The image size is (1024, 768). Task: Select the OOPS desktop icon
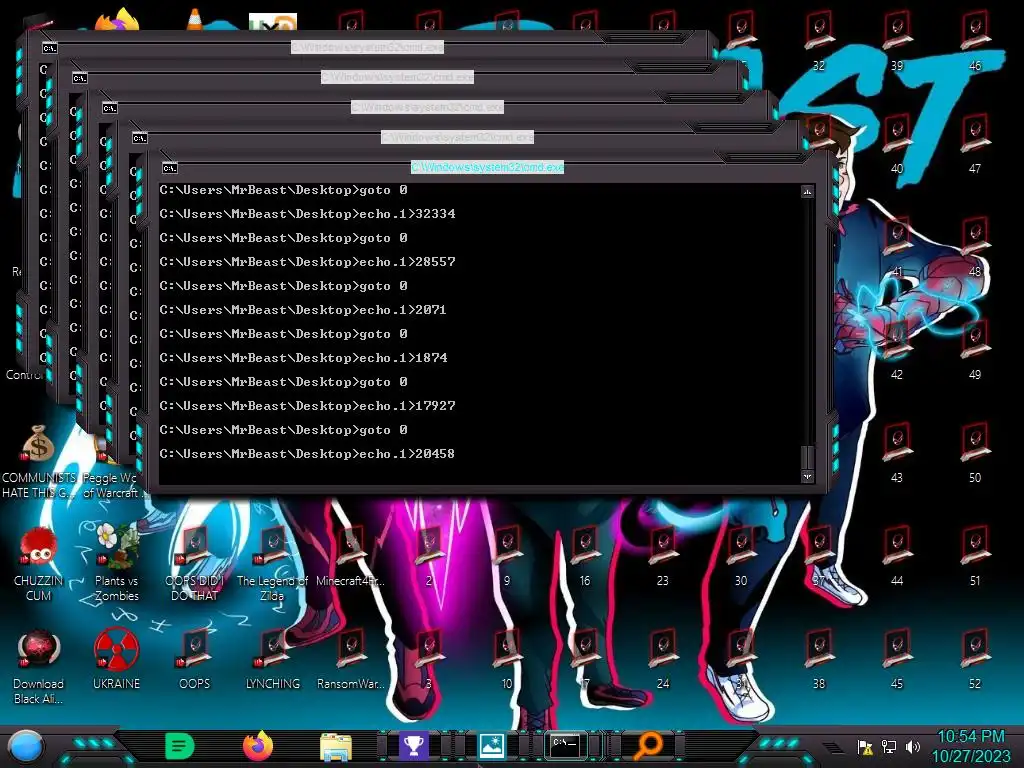click(x=195, y=658)
